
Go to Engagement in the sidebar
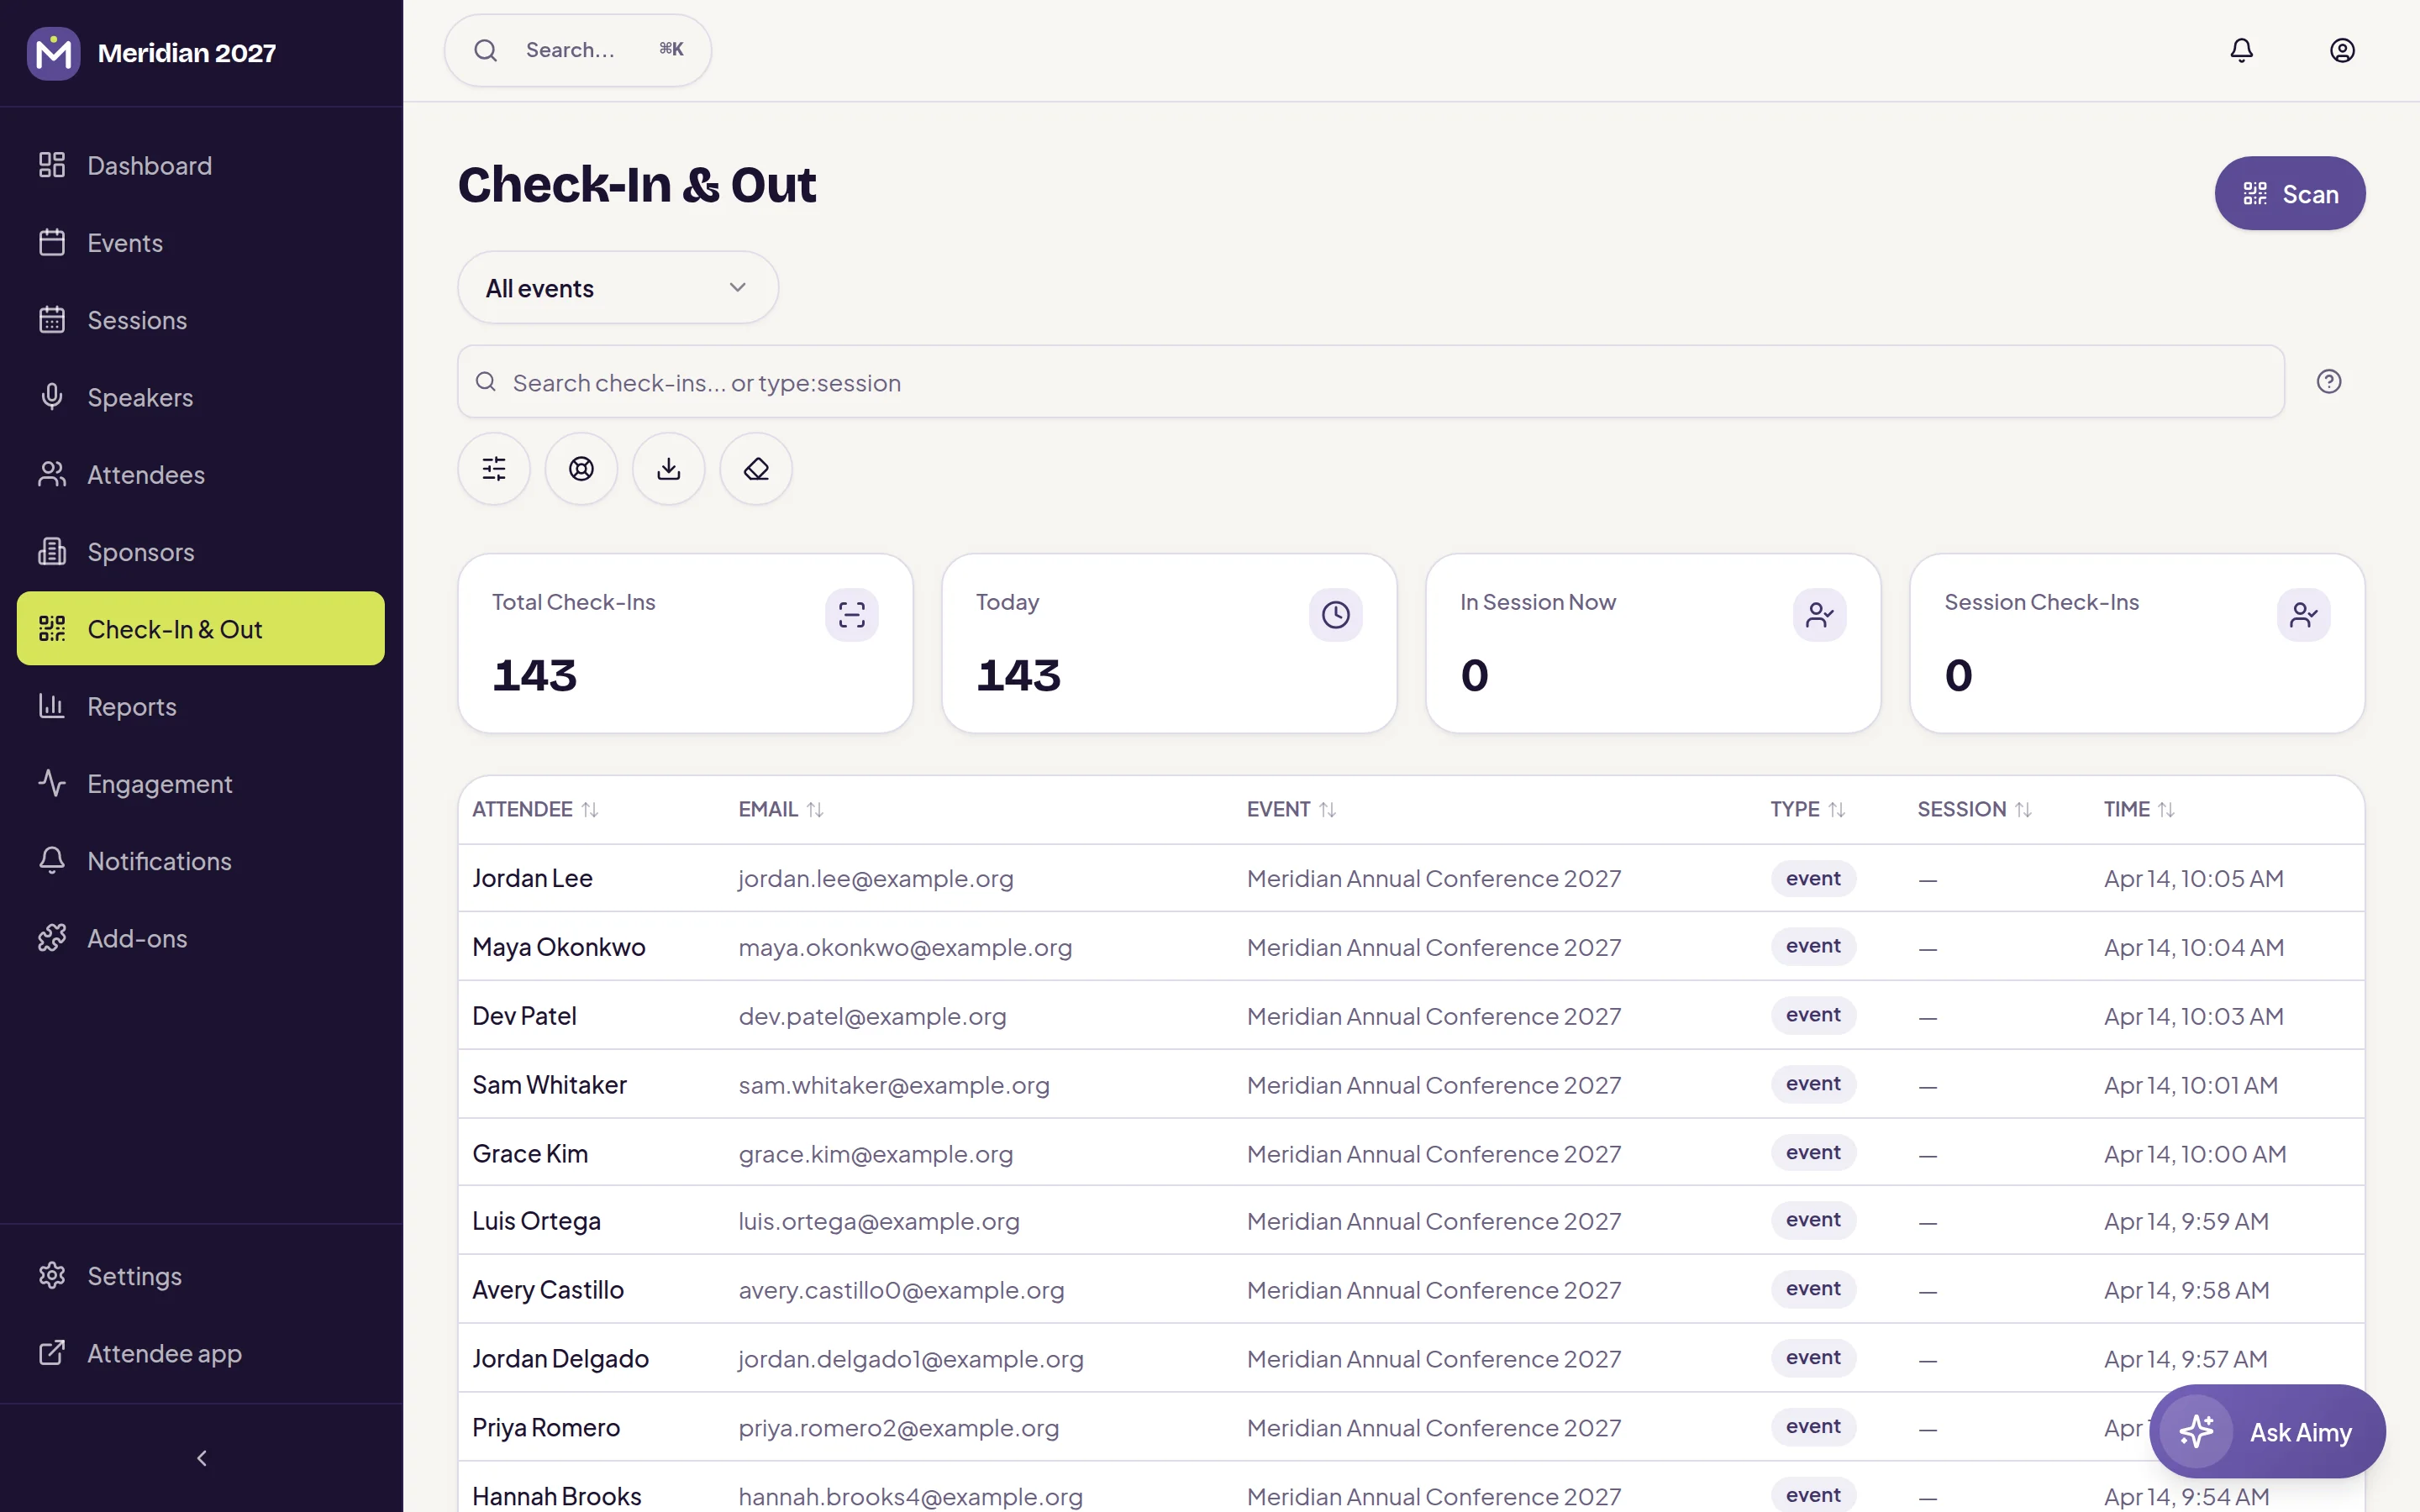tap(201, 783)
